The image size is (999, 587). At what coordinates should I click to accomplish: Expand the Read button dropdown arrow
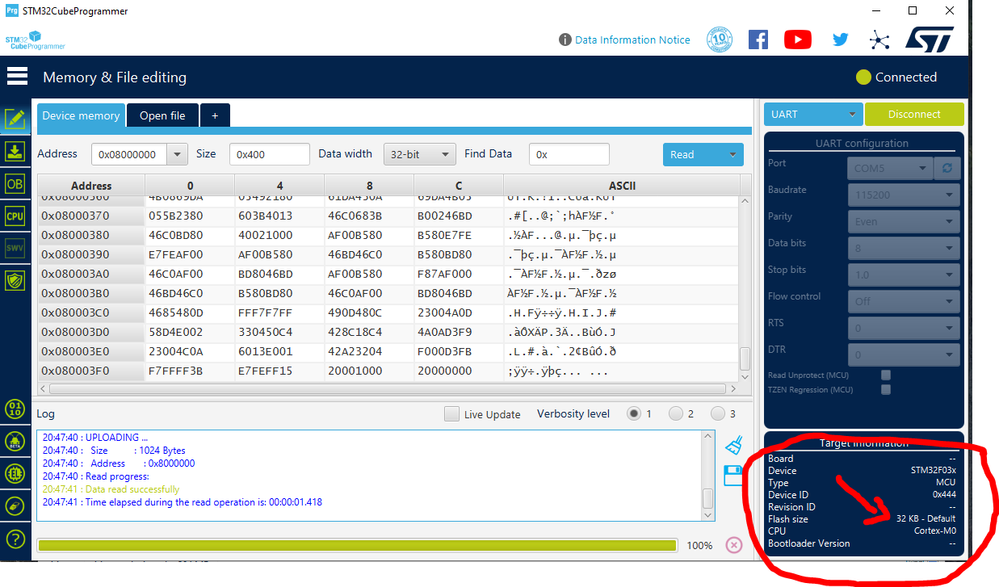pos(733,154)
